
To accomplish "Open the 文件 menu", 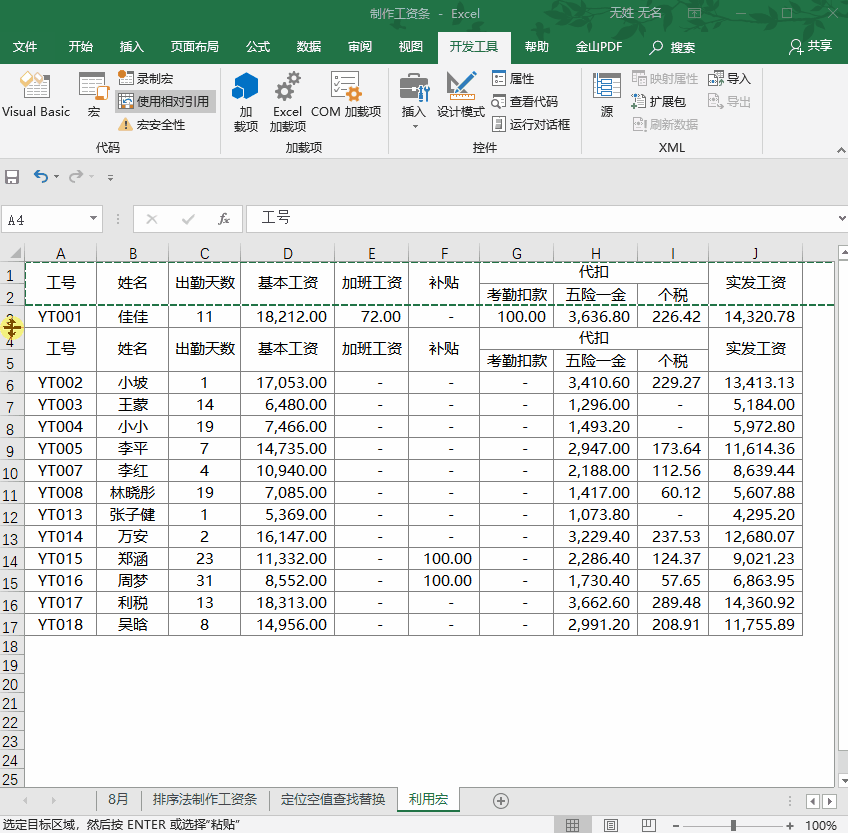I will click(25, 47).
